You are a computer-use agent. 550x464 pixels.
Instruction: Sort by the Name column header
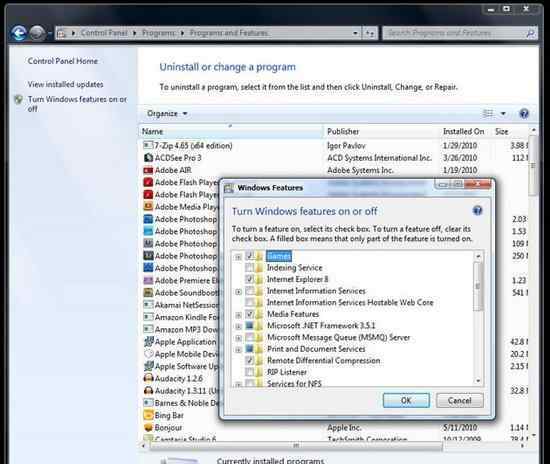tap(230, 132)
